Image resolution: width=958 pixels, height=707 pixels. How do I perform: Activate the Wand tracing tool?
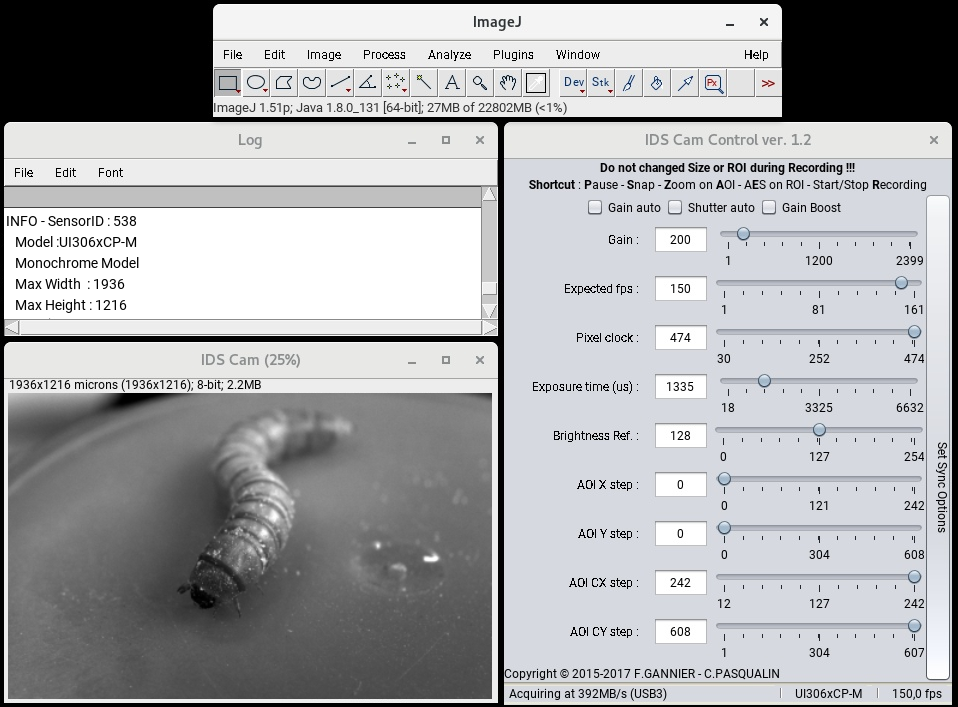pyautogui.click(x=424, y=83)
